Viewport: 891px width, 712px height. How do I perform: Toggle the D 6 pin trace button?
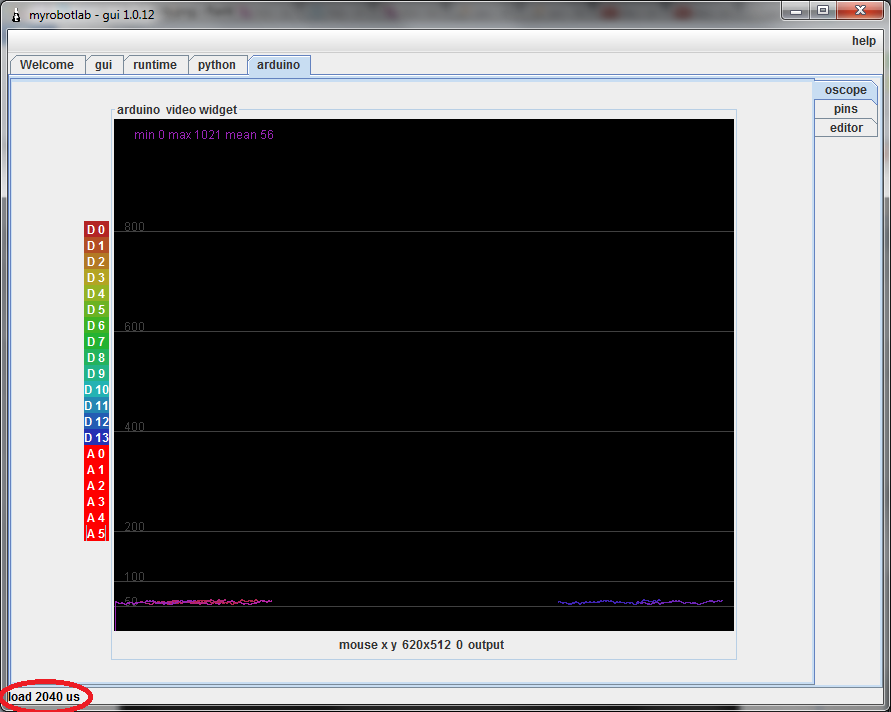pos(96,326)
